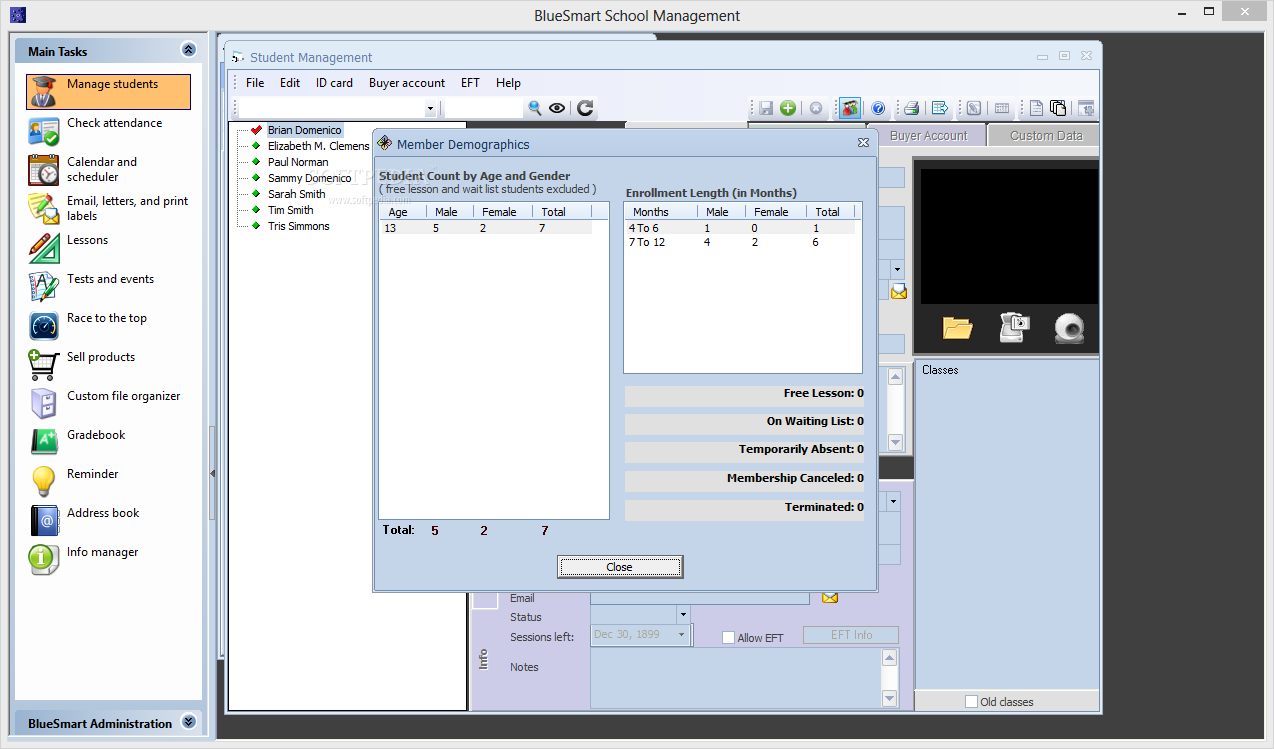The image size is (1274, 749).
Task: Click the printer icon in toolbar
Action: pos(912,108)
